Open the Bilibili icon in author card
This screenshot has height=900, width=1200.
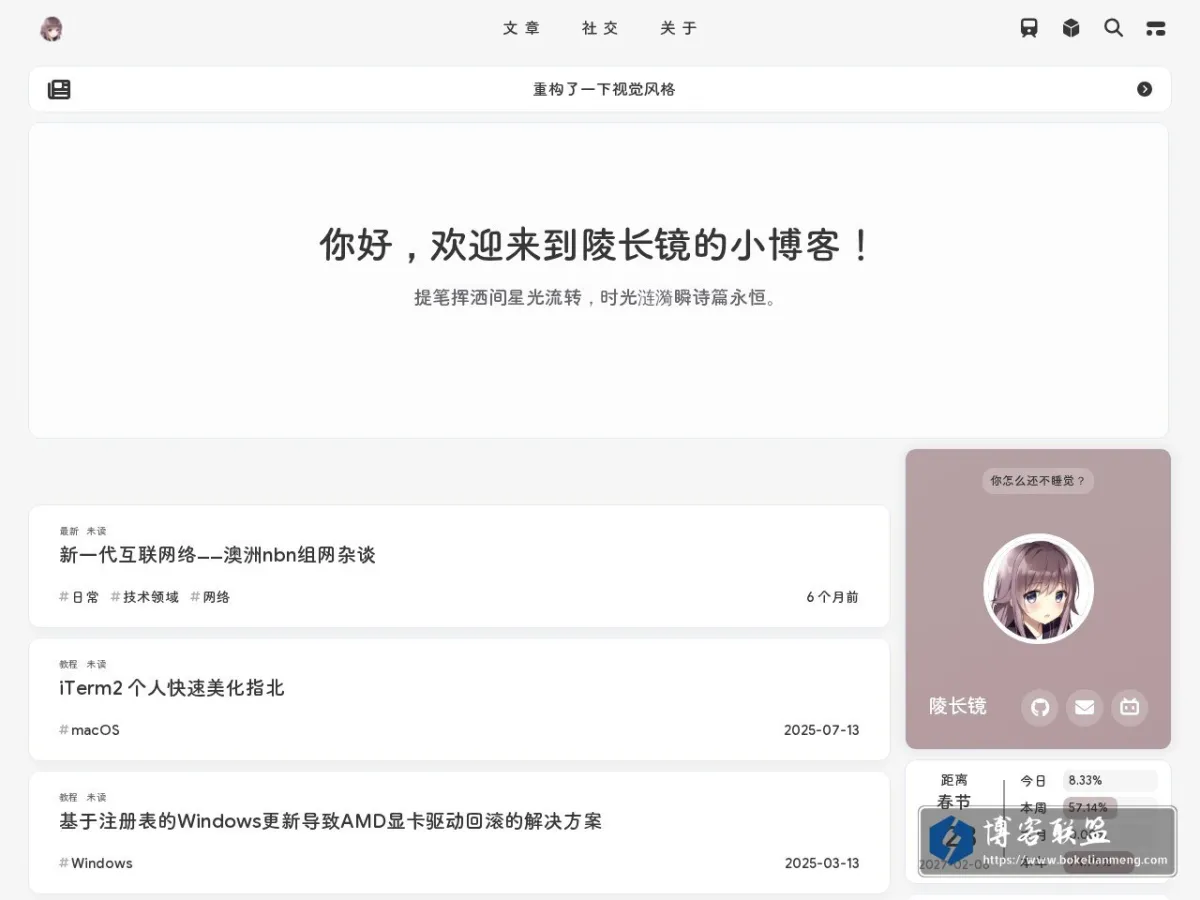1130,708
